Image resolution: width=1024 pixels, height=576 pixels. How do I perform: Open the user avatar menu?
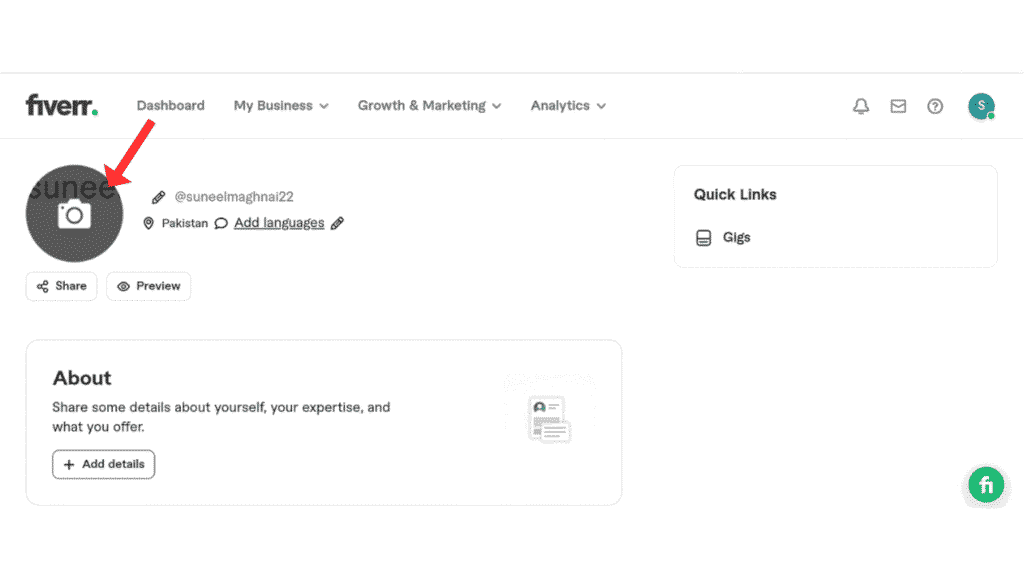(981, 106)
